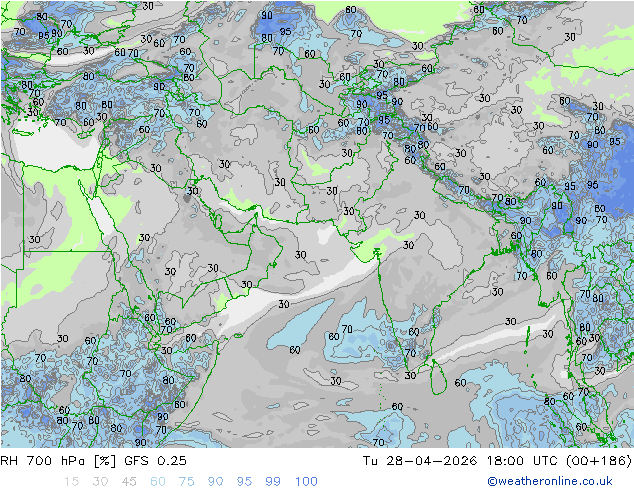The width and height of the screenshot is (634, 490).
Task: Click the weatheronline.co.uk copyright link
Action: click(x=549, y=481)
